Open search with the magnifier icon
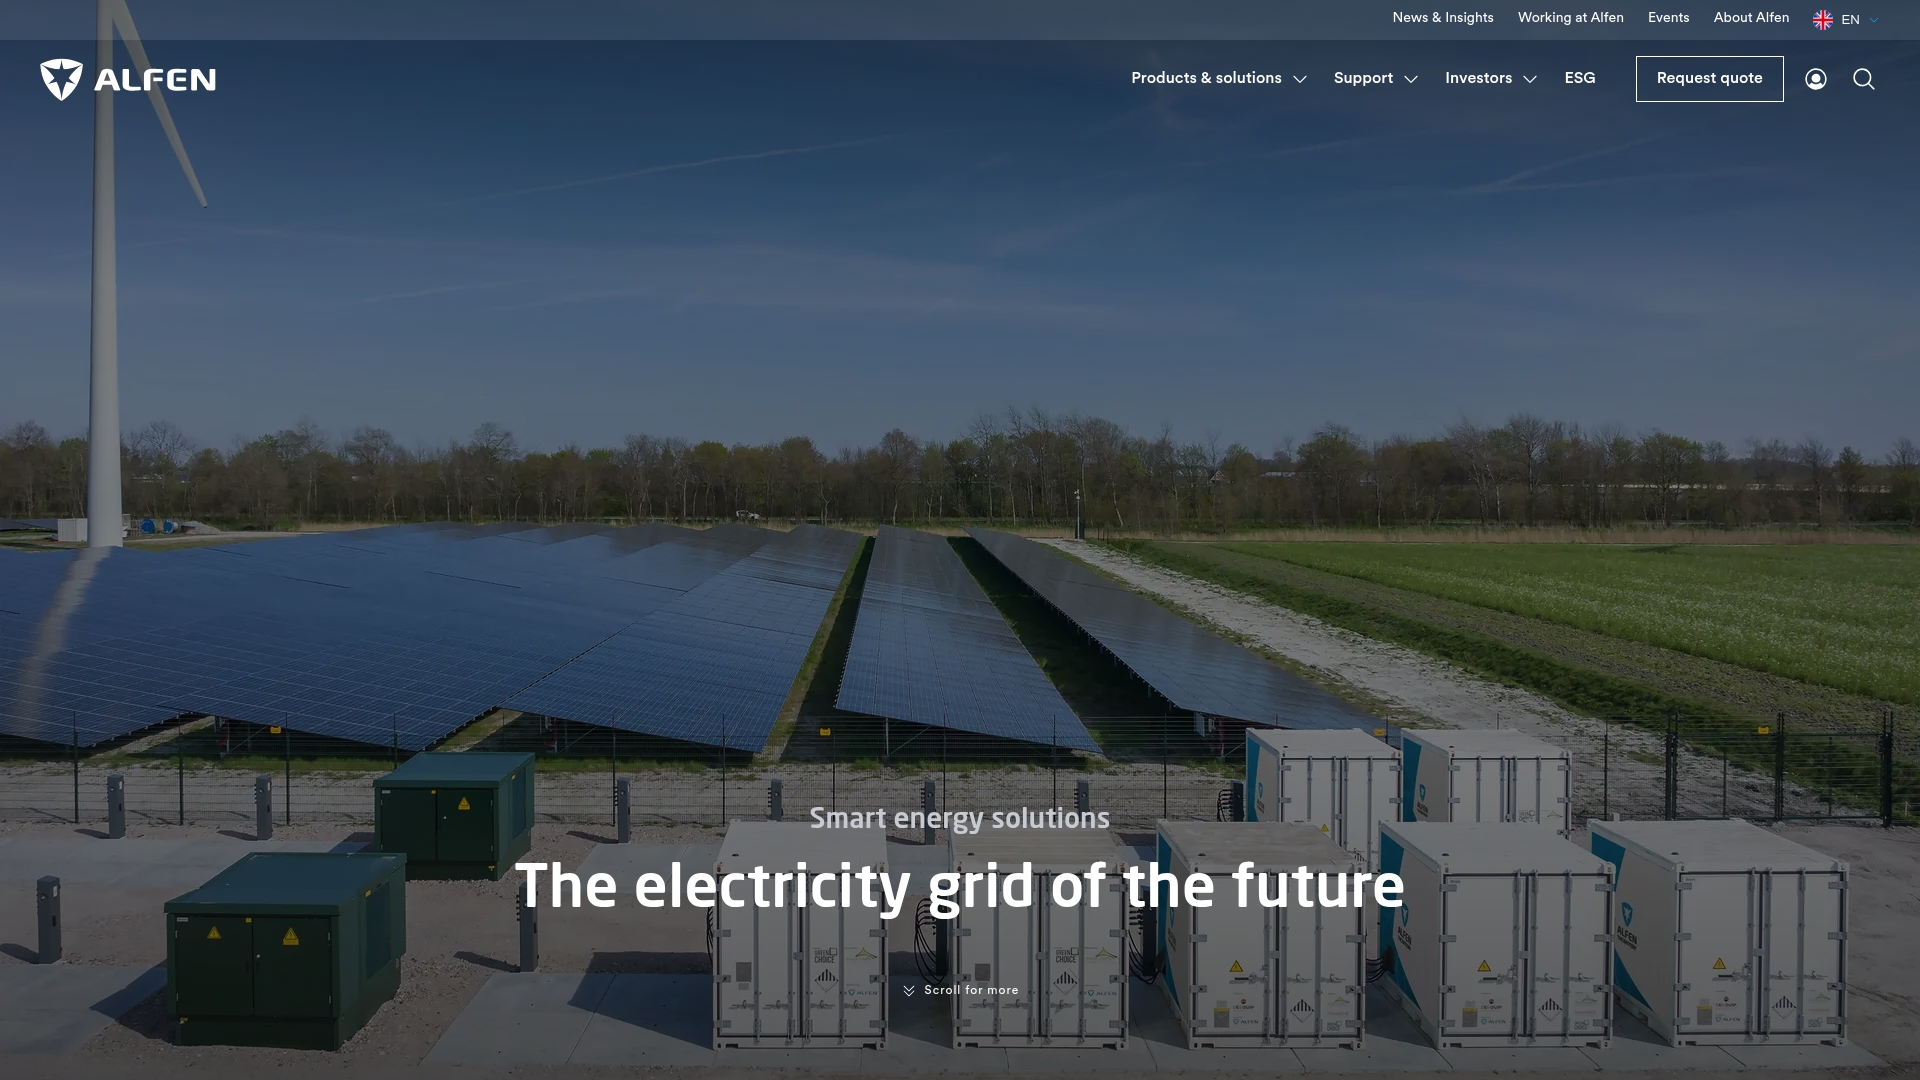 click(x=1863, y=79)
